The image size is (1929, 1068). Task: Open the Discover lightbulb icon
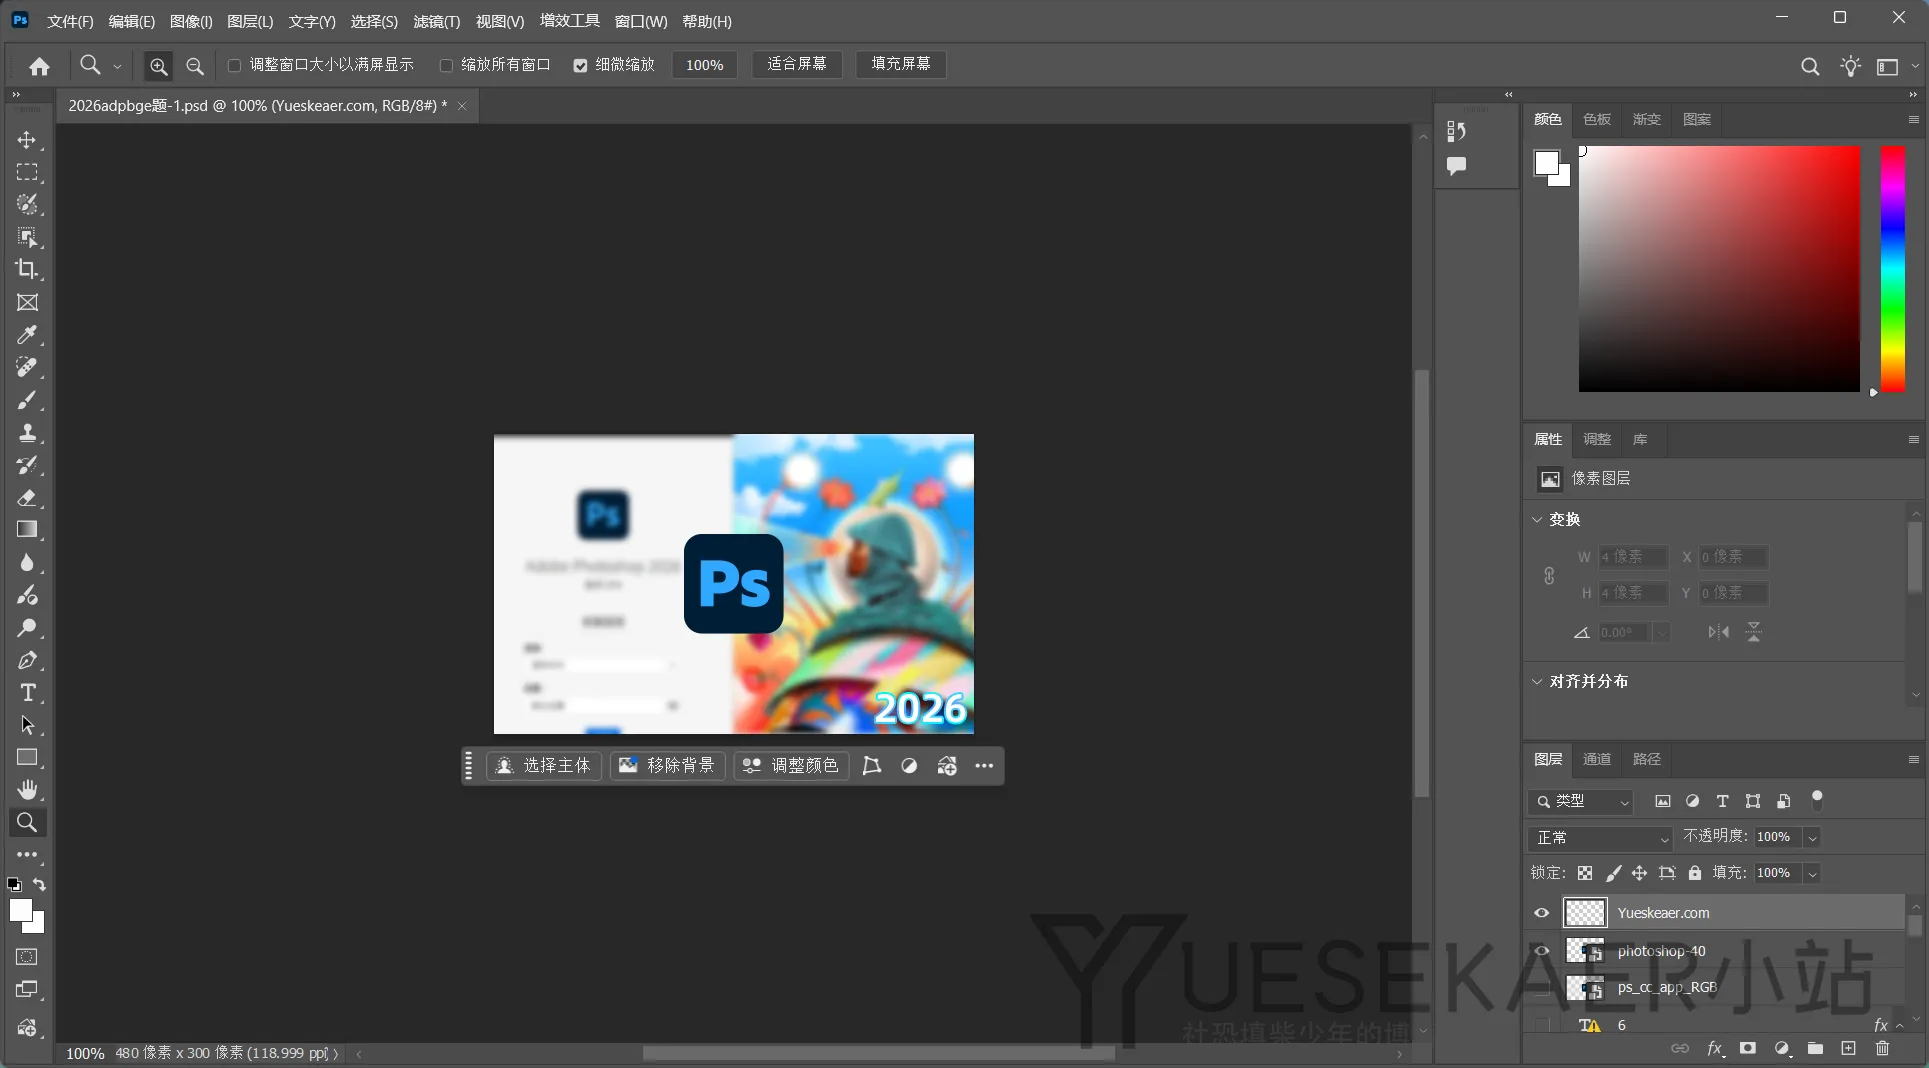pos(1850,66)
